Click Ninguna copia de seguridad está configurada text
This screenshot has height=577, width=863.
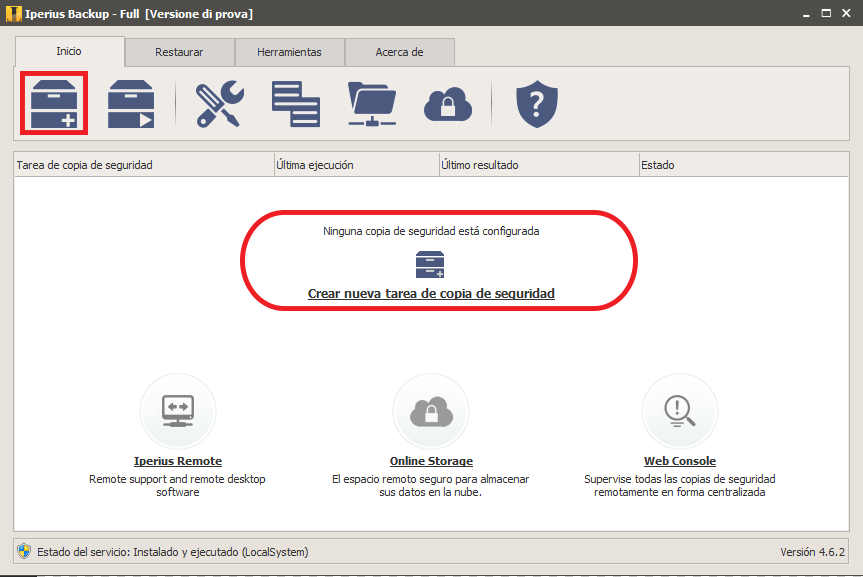click(x=431, y=231)
